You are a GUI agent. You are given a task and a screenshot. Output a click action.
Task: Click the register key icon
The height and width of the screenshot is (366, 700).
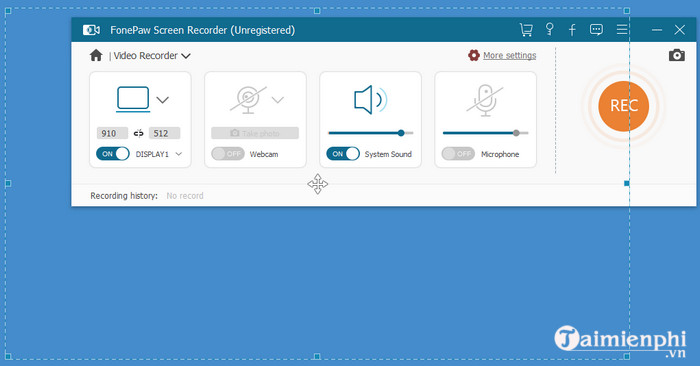[x=550, y=29]
